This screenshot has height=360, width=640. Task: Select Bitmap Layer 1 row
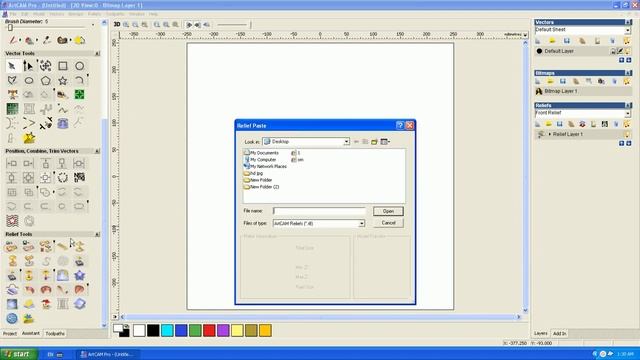pos(583,91)
